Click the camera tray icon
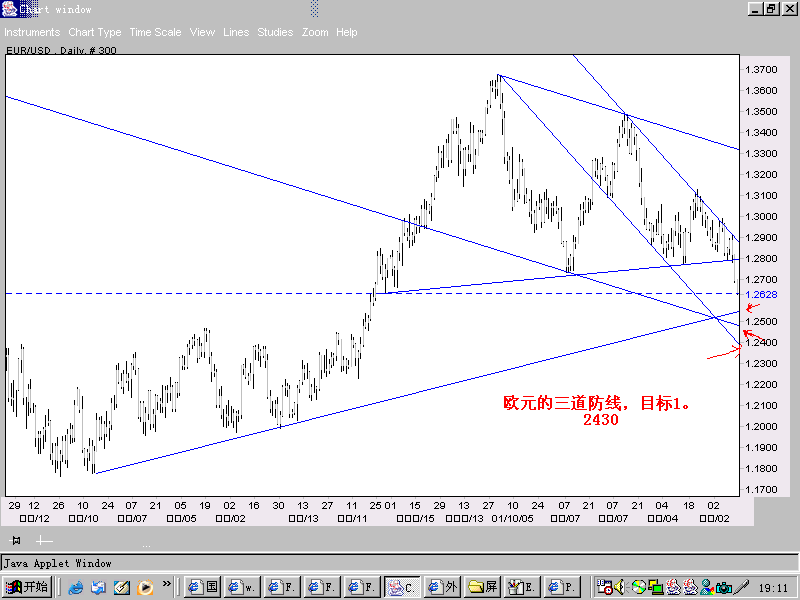 pos(724,588)
